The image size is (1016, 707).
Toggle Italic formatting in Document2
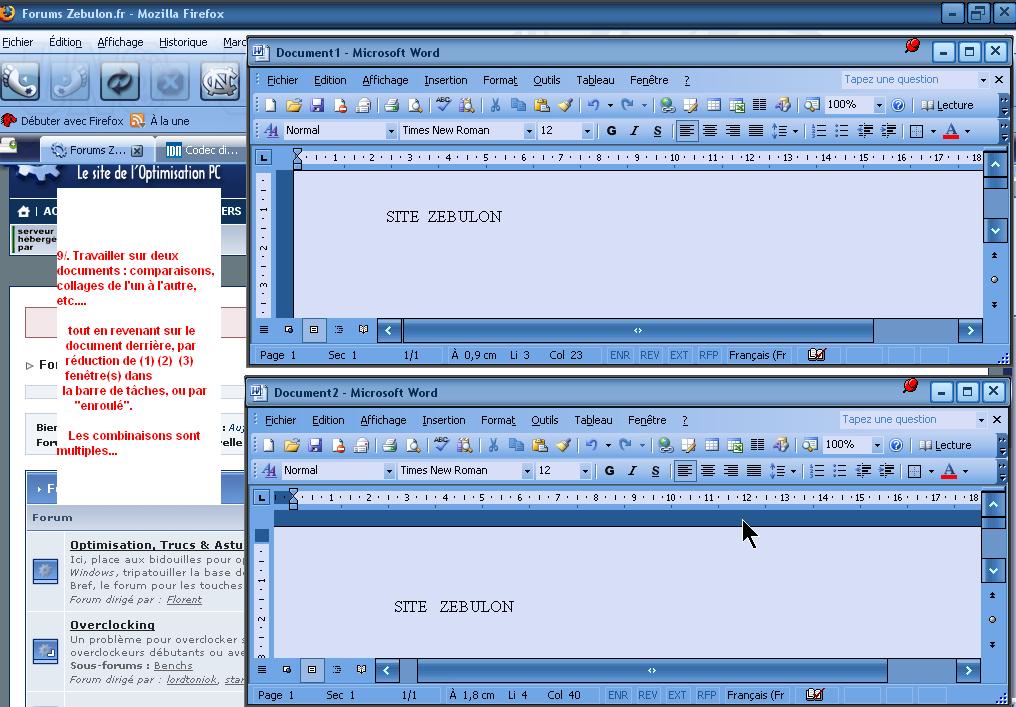(632, 471)
